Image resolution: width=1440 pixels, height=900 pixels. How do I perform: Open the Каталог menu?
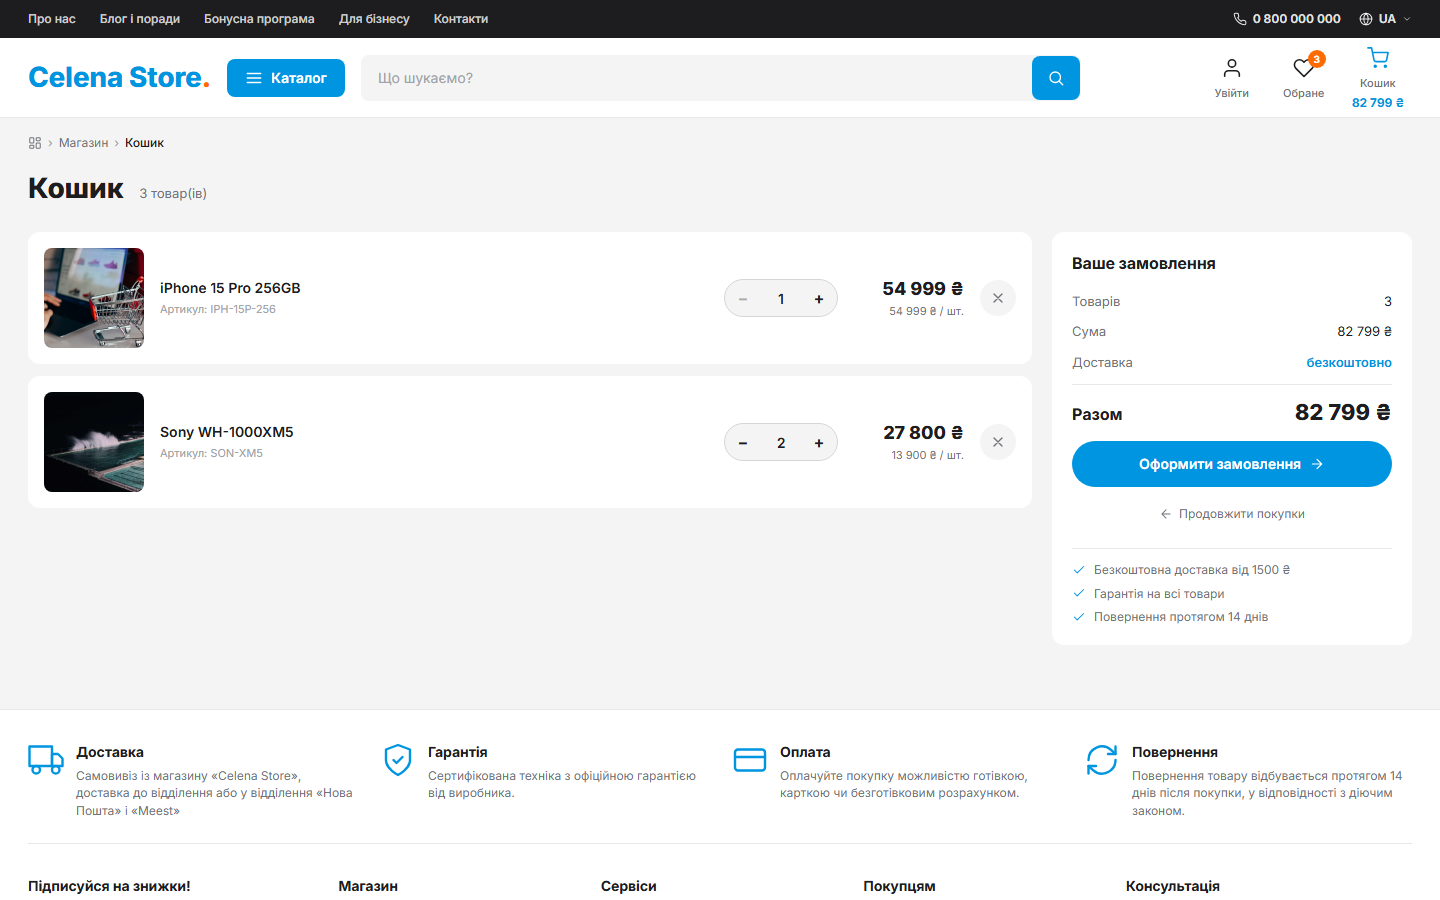[286, 78]
